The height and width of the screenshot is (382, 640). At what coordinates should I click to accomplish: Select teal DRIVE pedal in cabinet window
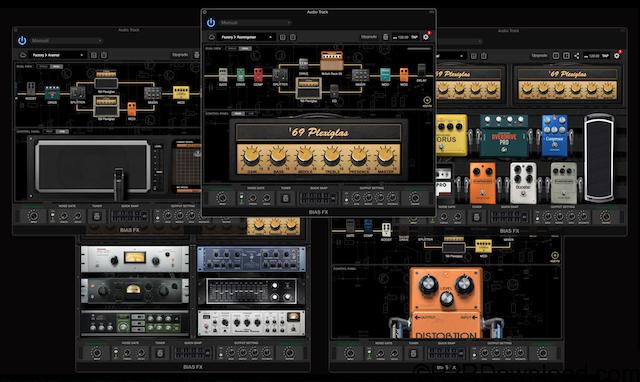click(x=52, y=93)
